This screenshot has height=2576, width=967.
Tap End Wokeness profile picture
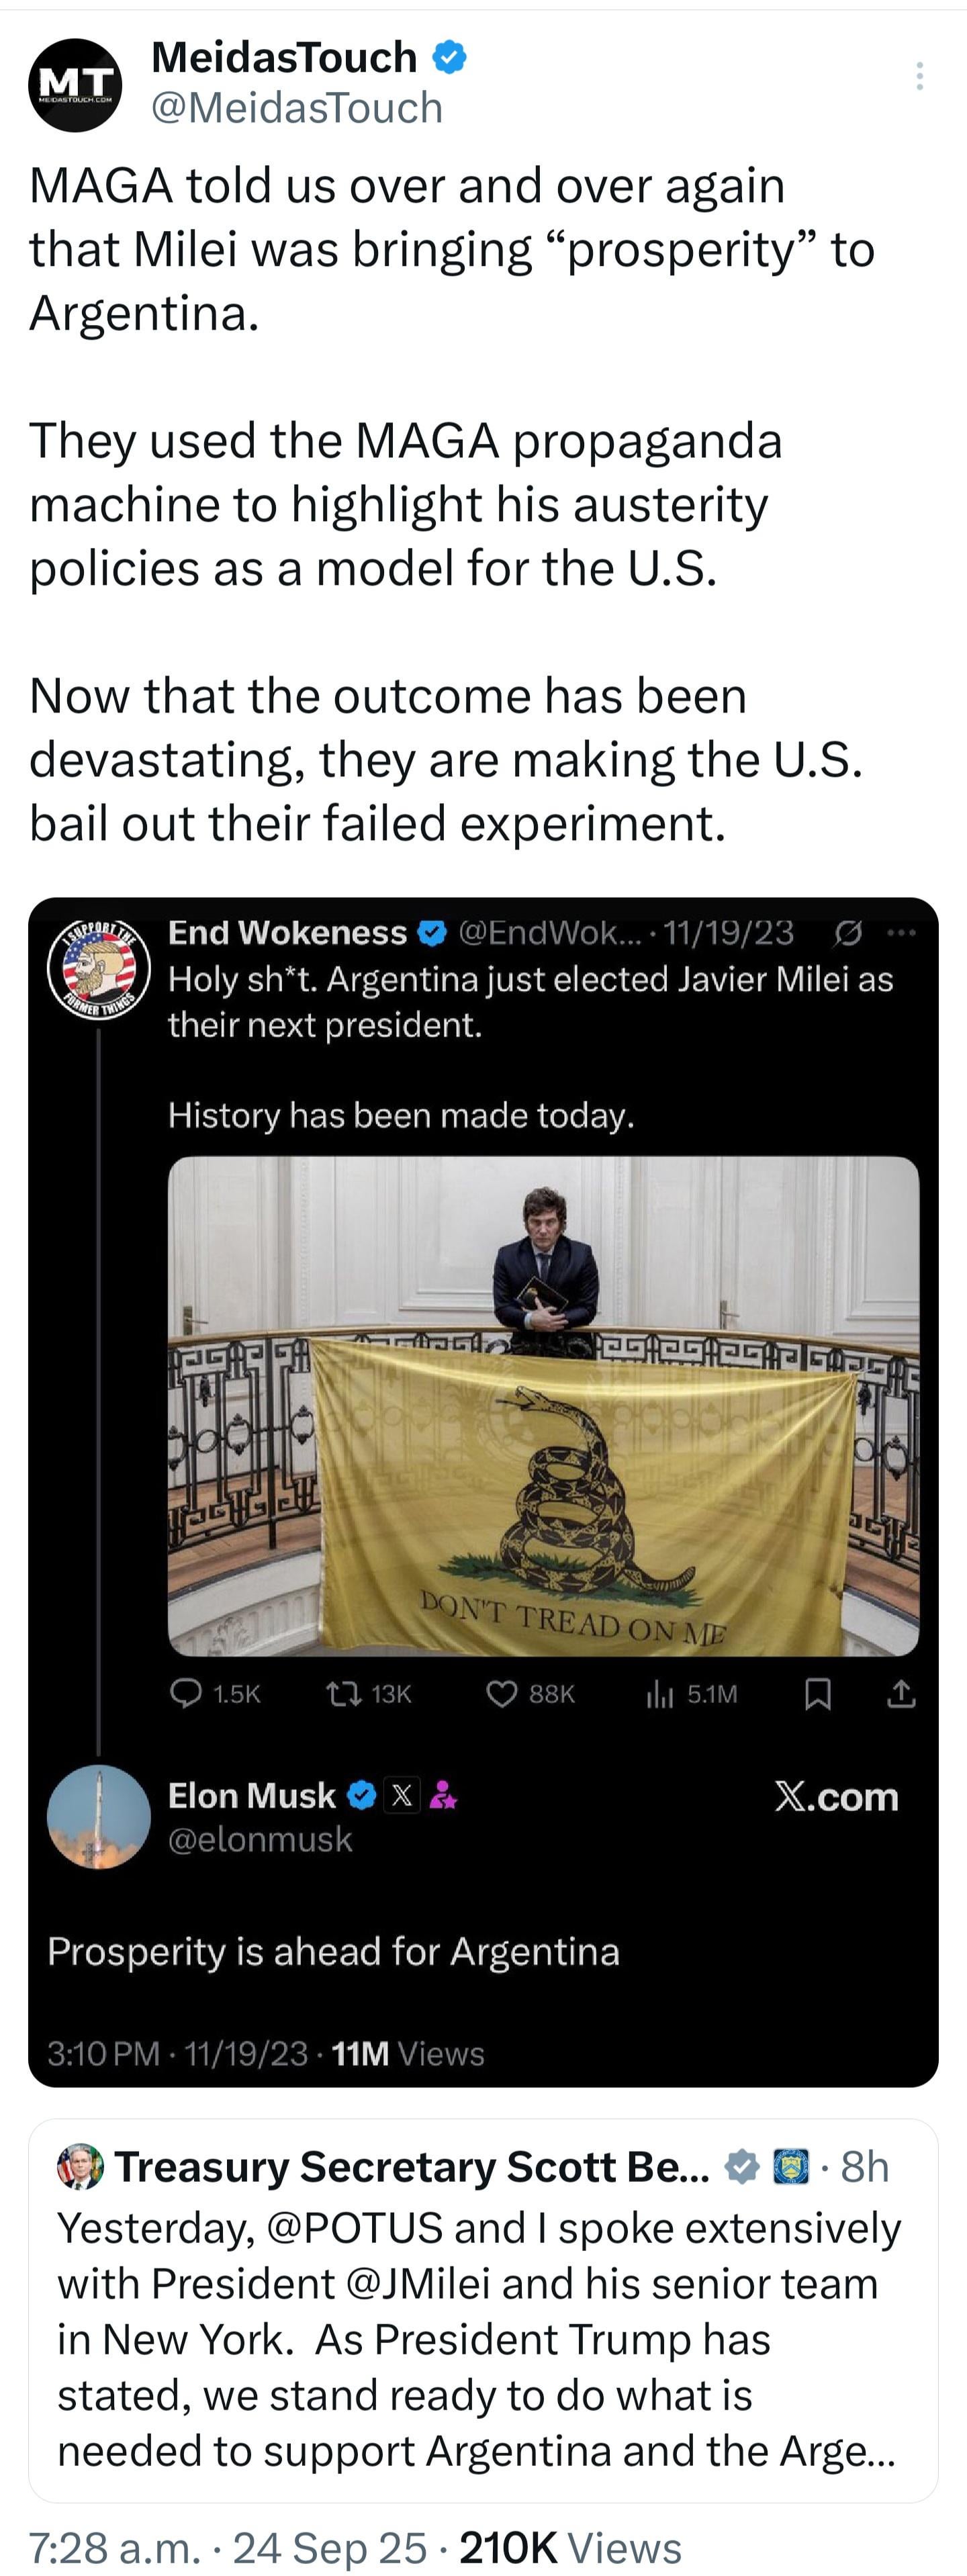pos(99,969)
